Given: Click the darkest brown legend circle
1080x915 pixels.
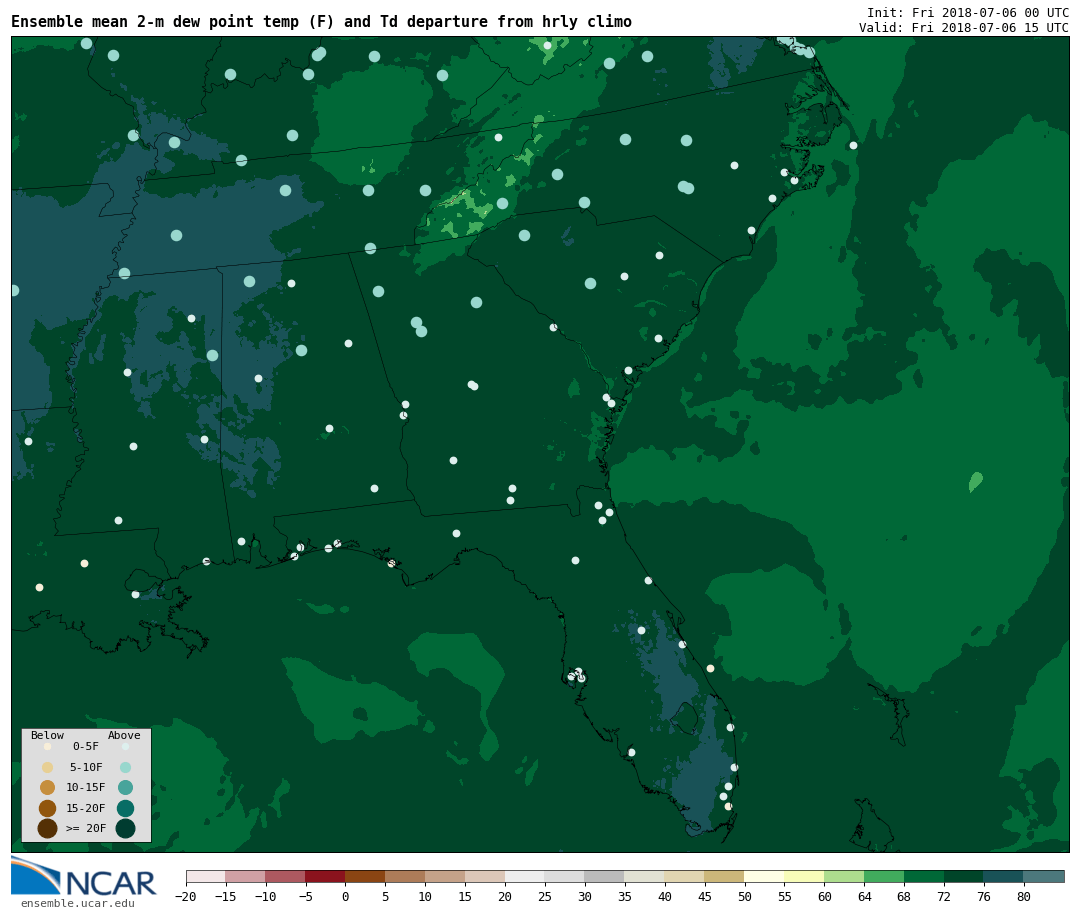Looking at the screenshot, I should point(48,828).
